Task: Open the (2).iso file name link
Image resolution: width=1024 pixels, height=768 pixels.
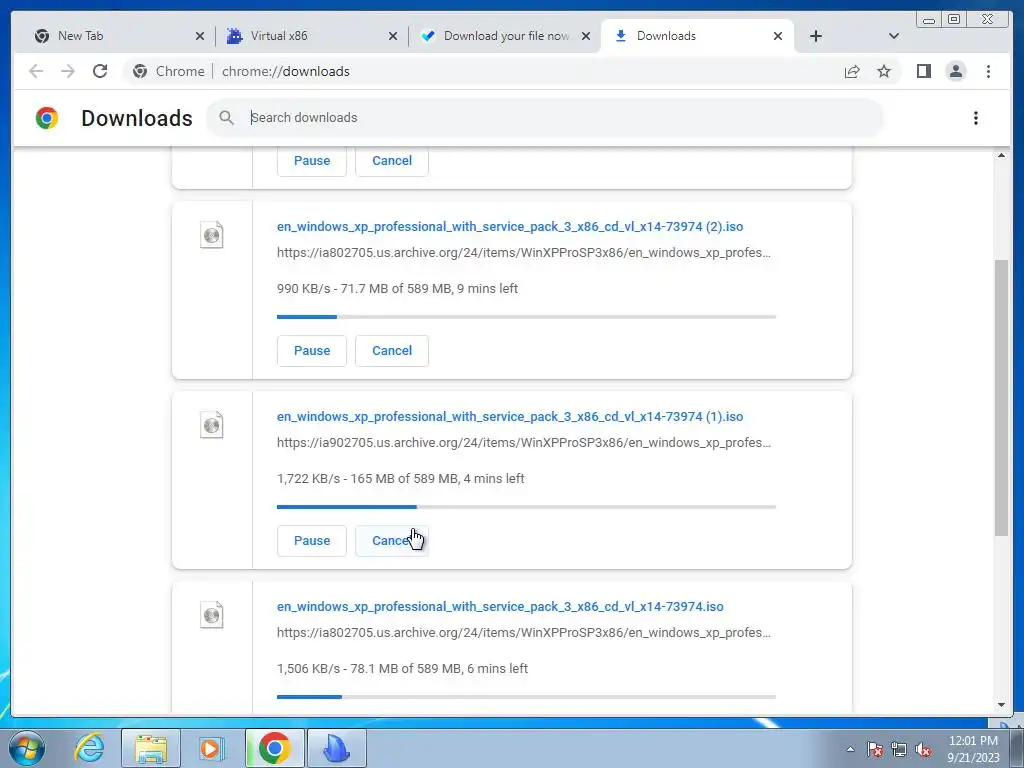Action: click(x=510, y=227)
